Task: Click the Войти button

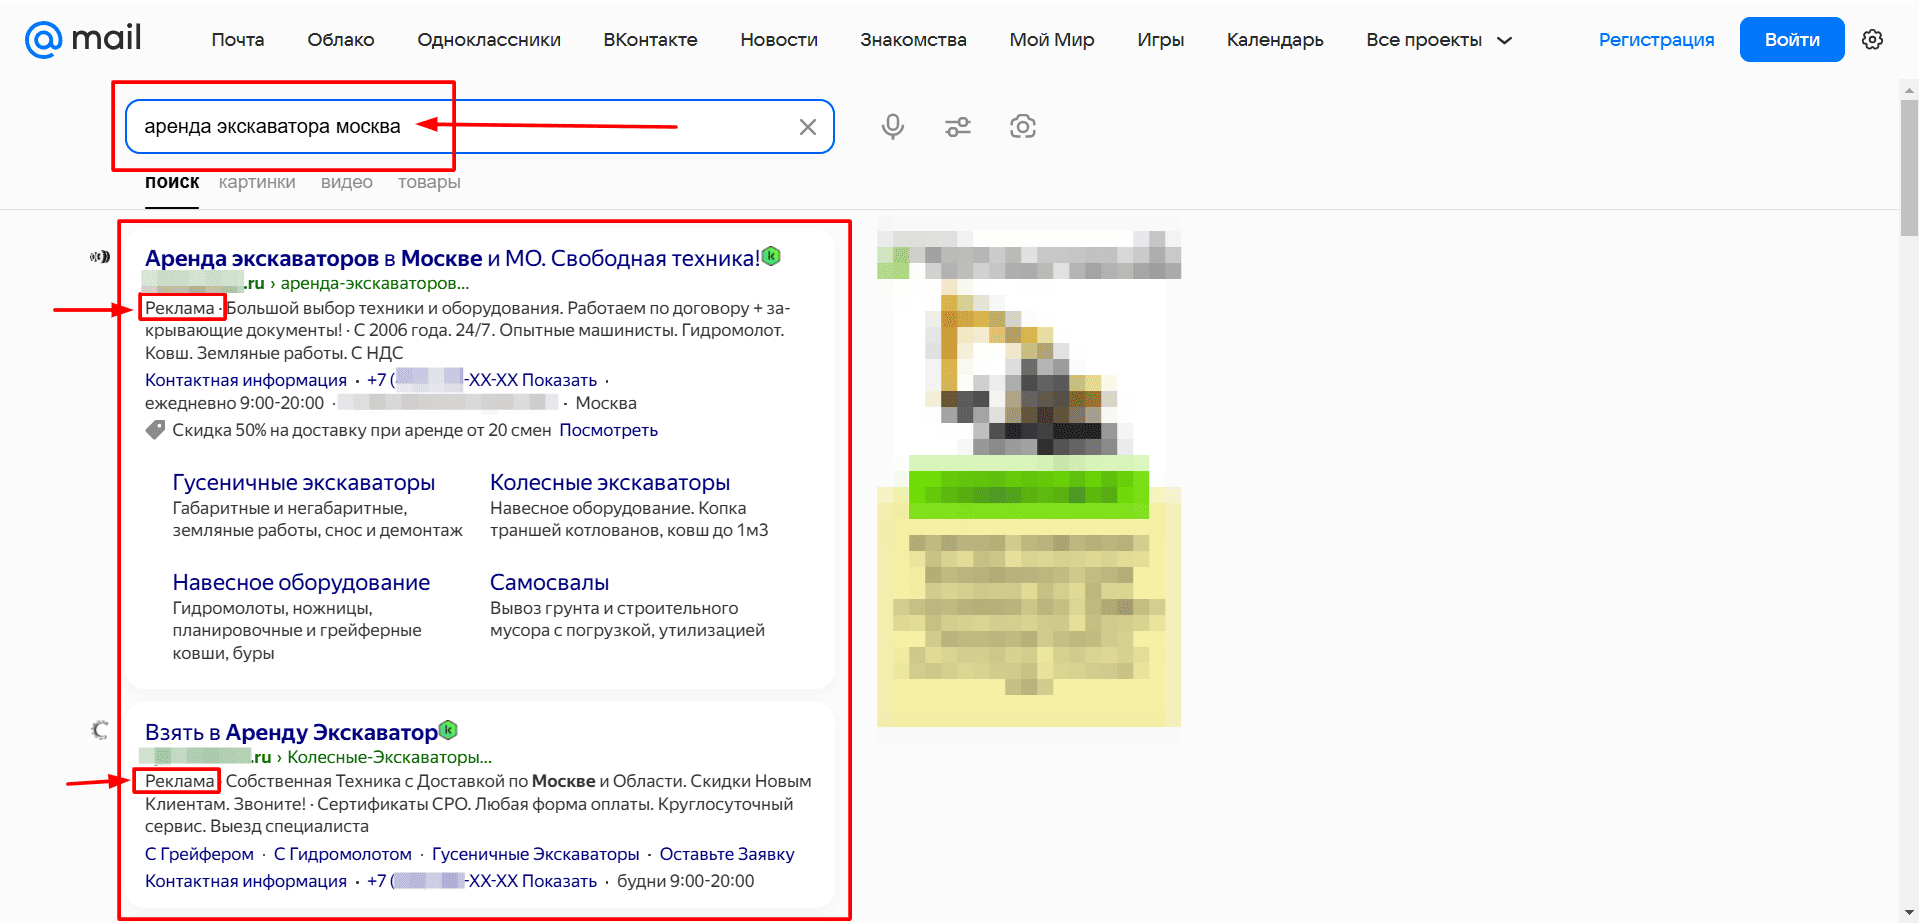Action: (1792, 40)
